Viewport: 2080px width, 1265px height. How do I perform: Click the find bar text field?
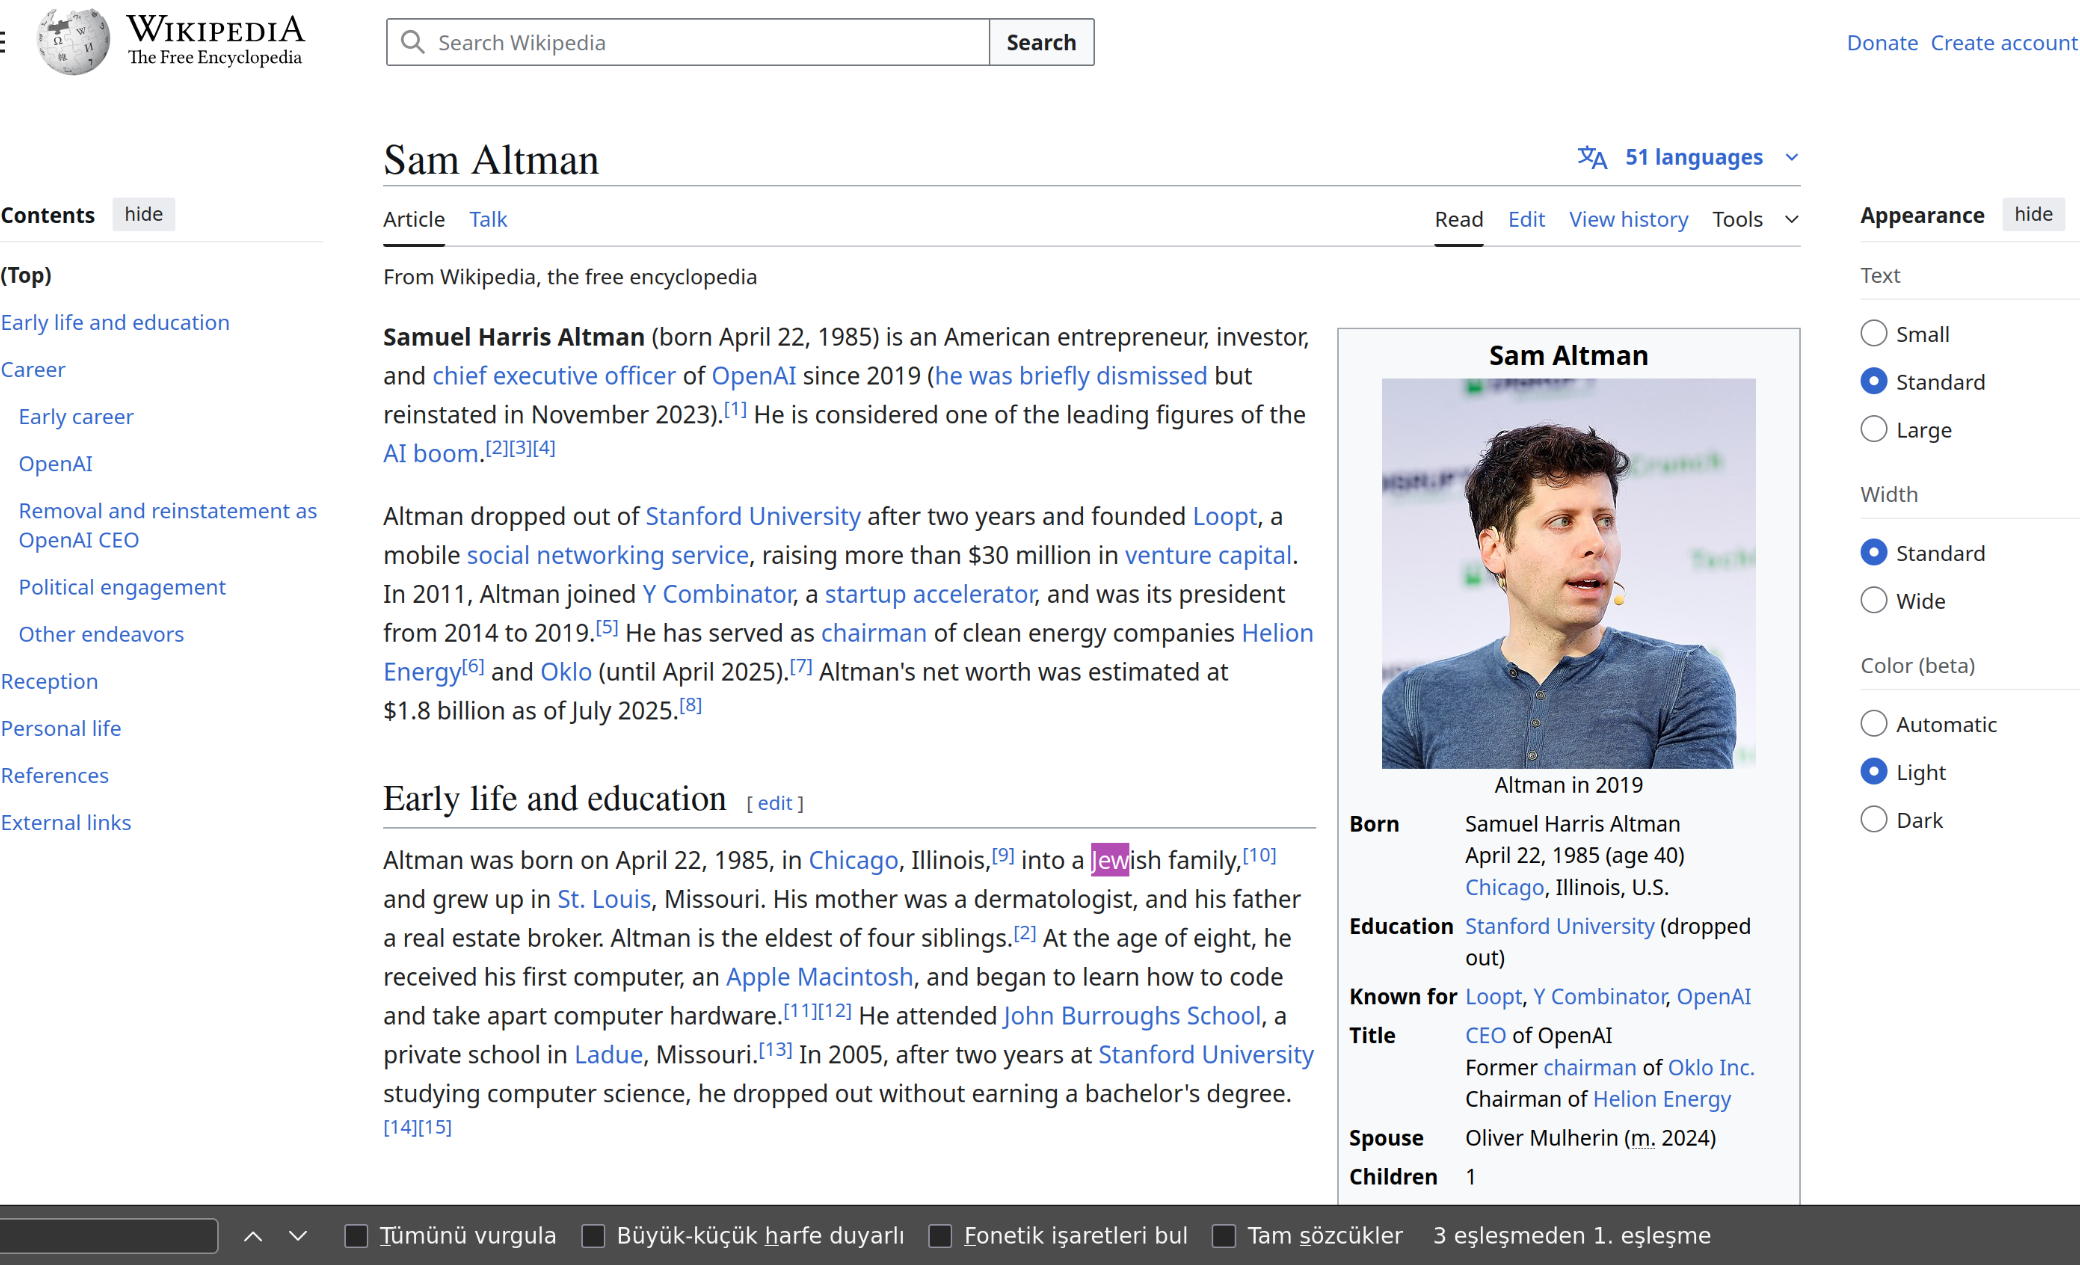coord(108,1236)
